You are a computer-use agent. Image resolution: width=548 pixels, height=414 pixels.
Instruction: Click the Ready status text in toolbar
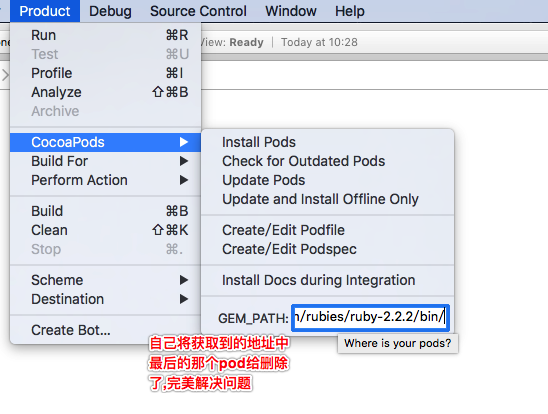coord(246,42)
